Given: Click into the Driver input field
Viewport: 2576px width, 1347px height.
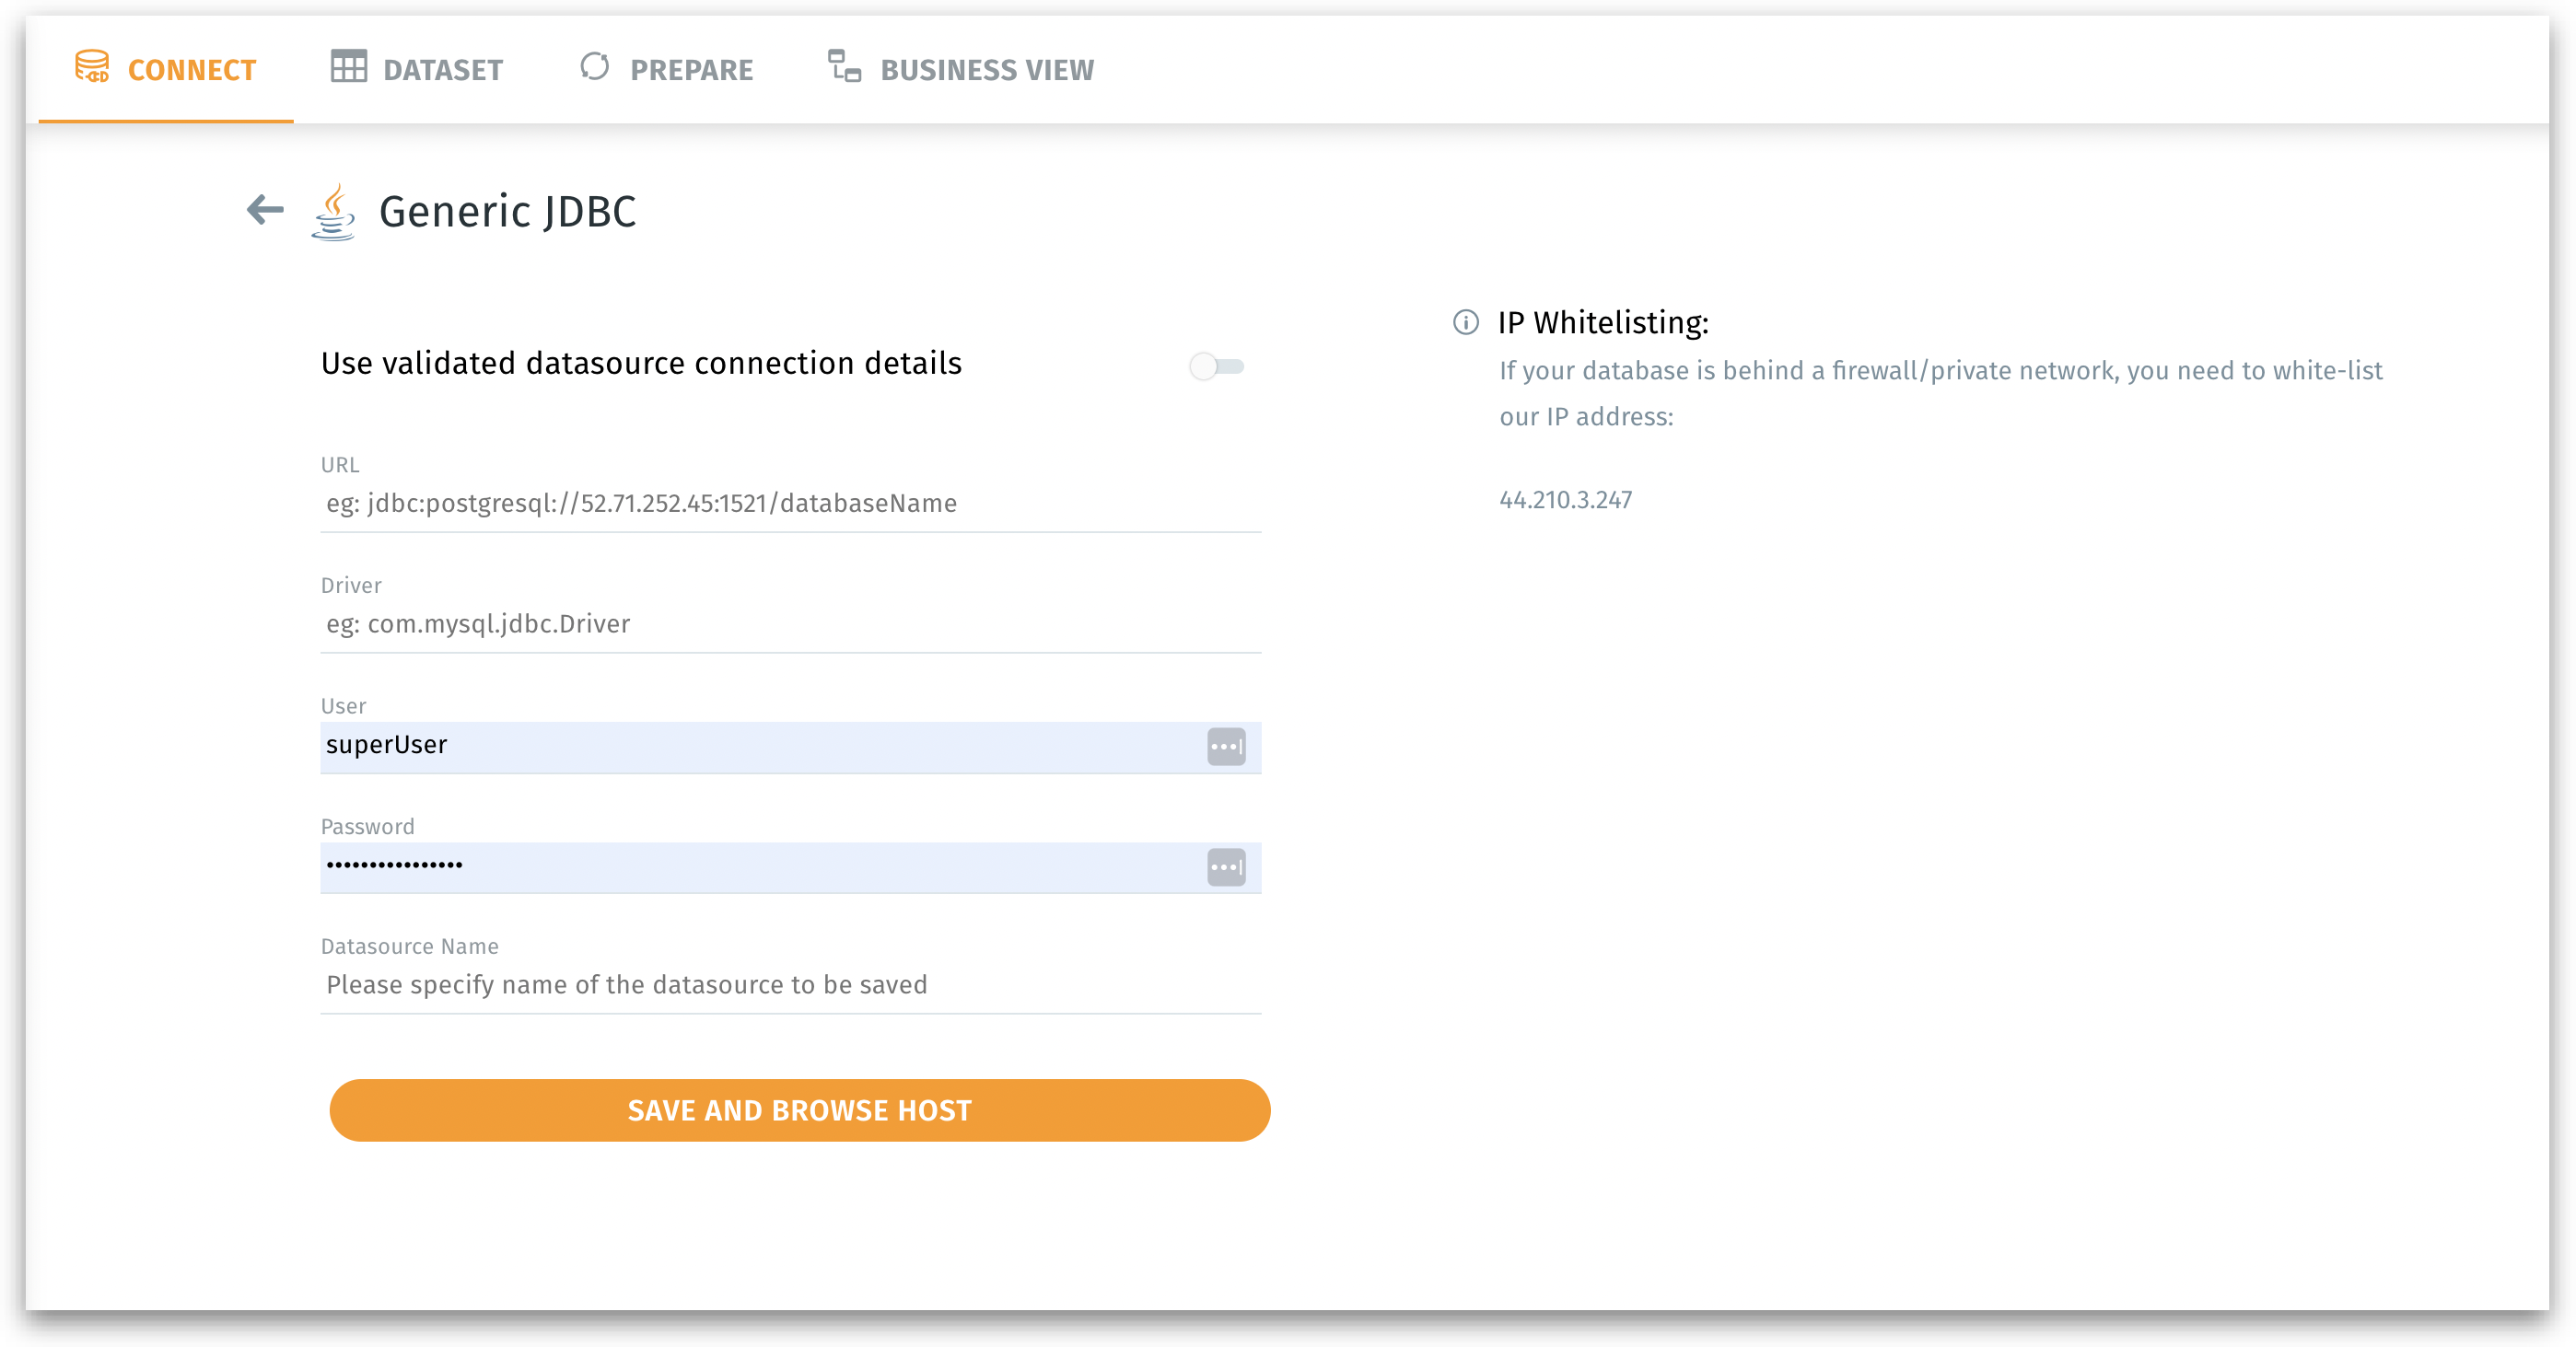Looking at the screenshot, I should coord(790,625).
